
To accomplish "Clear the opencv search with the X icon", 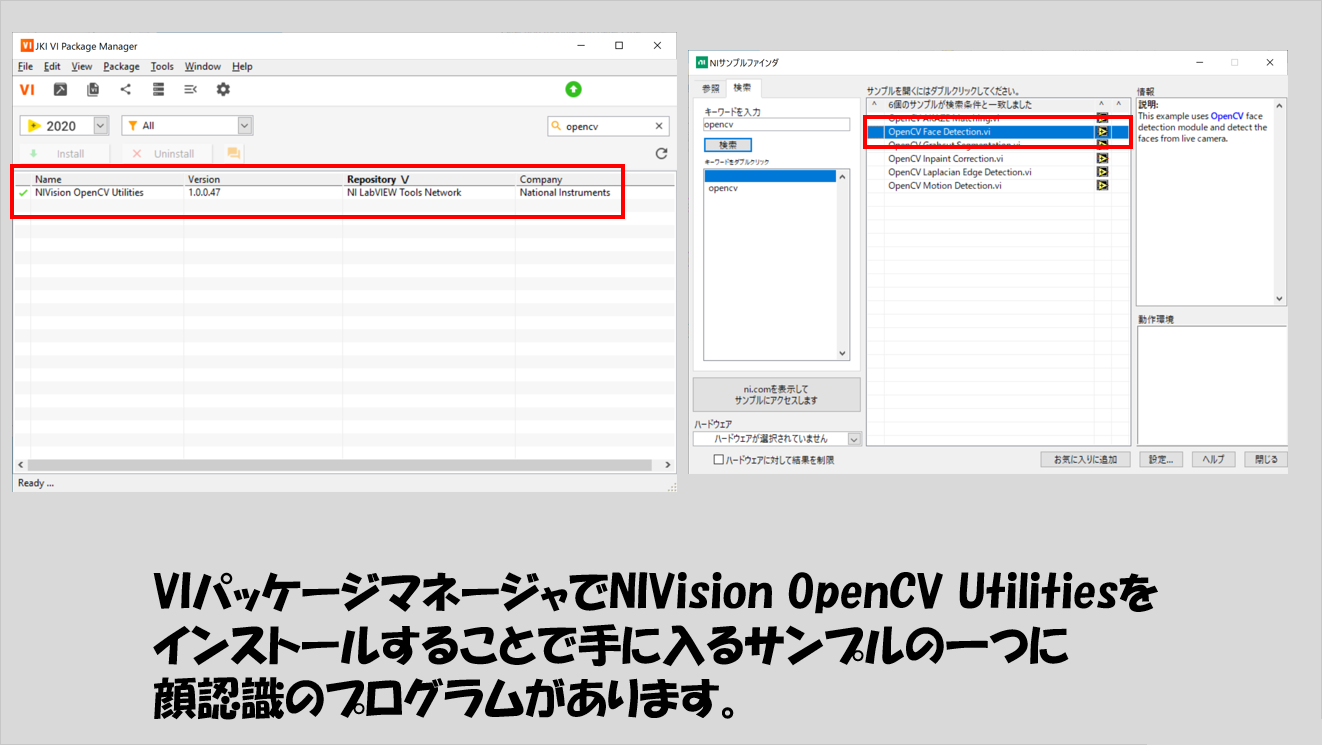I will (x=659, y=126).
